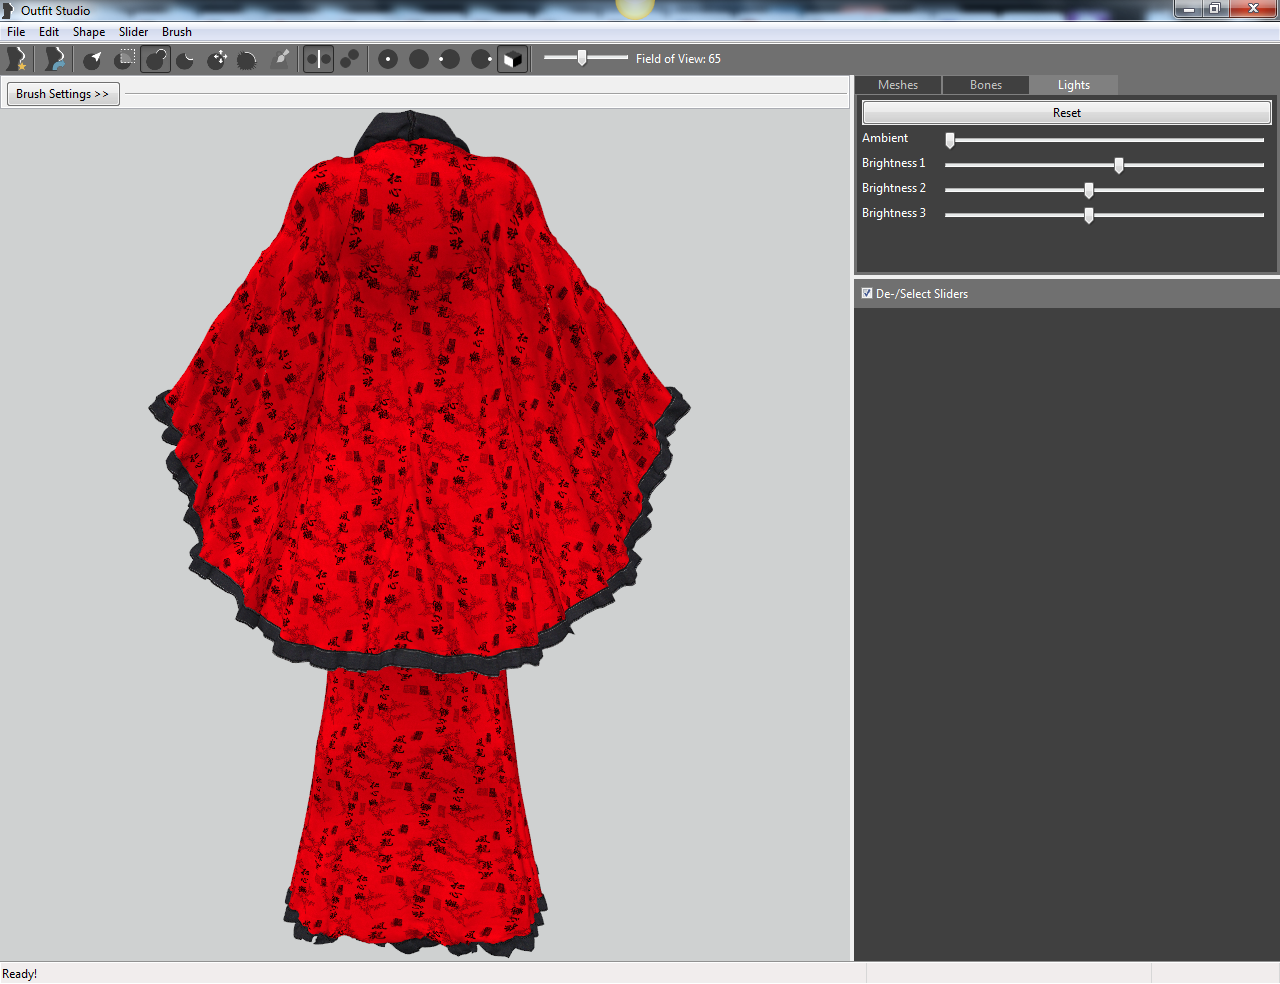Switch to Right view
The height and width of the screenshot is (984, 1280).
point(481,59)
